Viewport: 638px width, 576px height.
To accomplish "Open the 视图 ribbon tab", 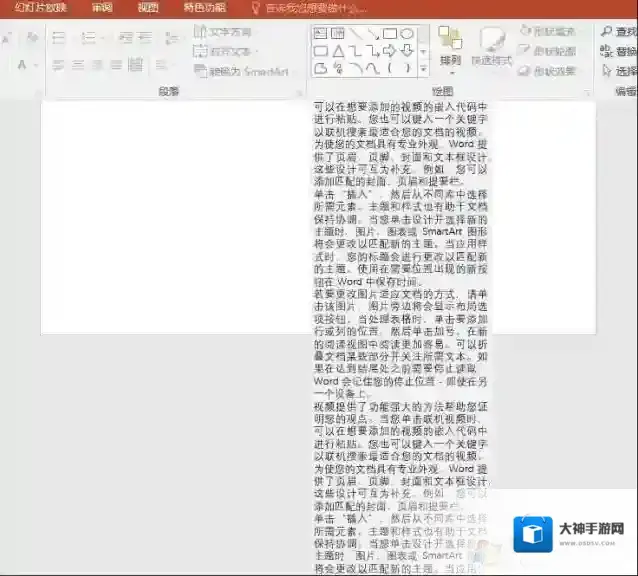I will pos(148,7).
